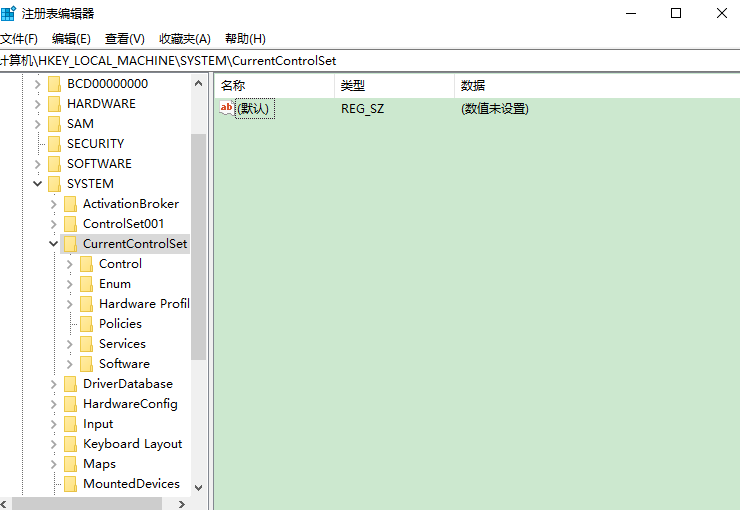Click the registry path address bar
Viewport: 740px width, 510px height.
[370, 61]
